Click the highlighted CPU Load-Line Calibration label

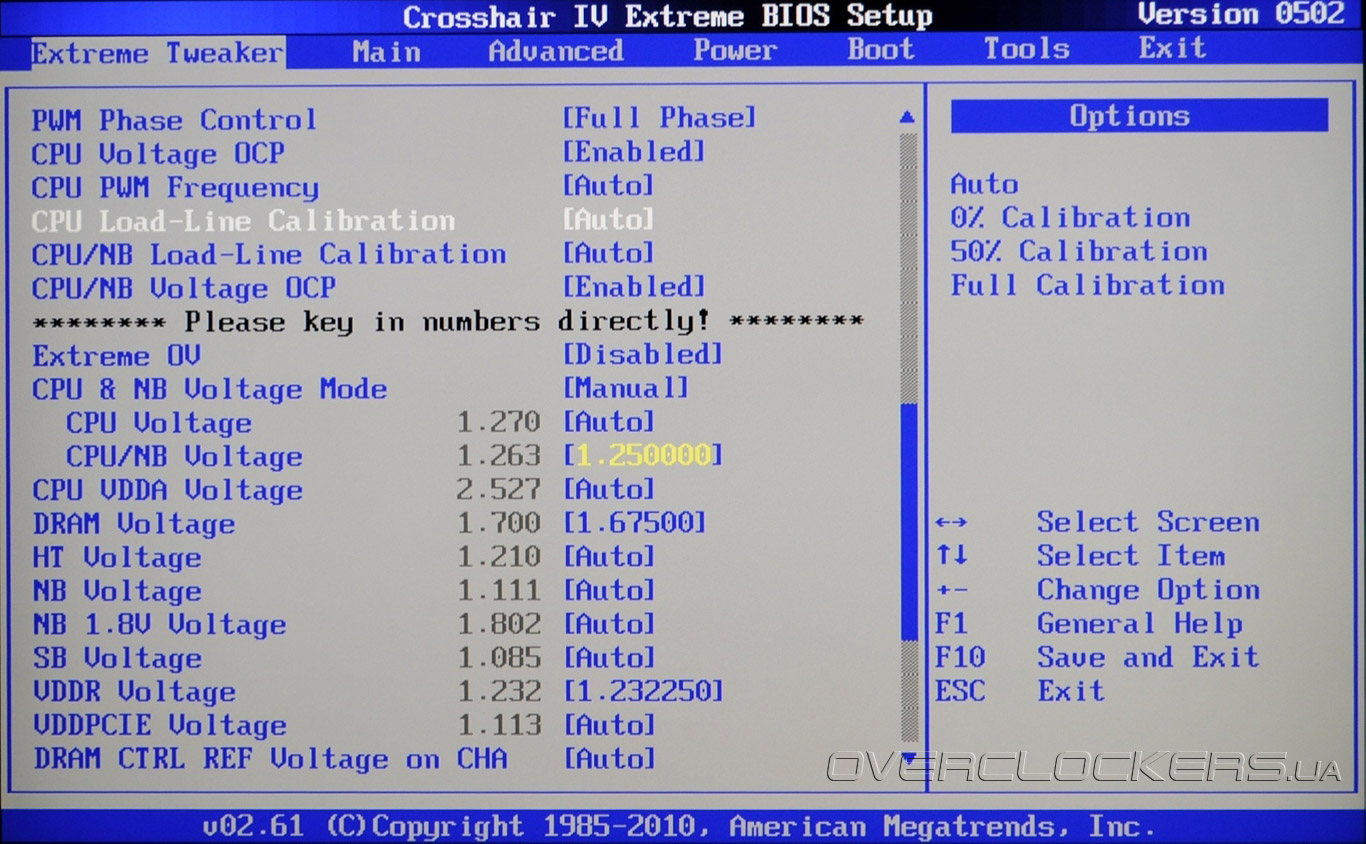tap(243, 220)
